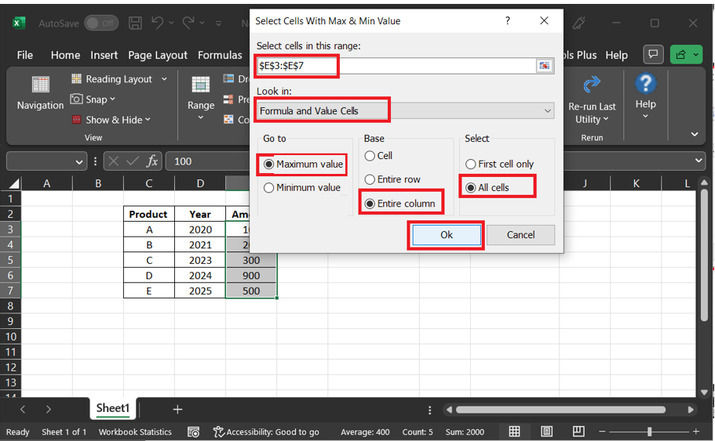Click the Select cells range input field
This screenshot has width=715, height=441.
[395, 66]
